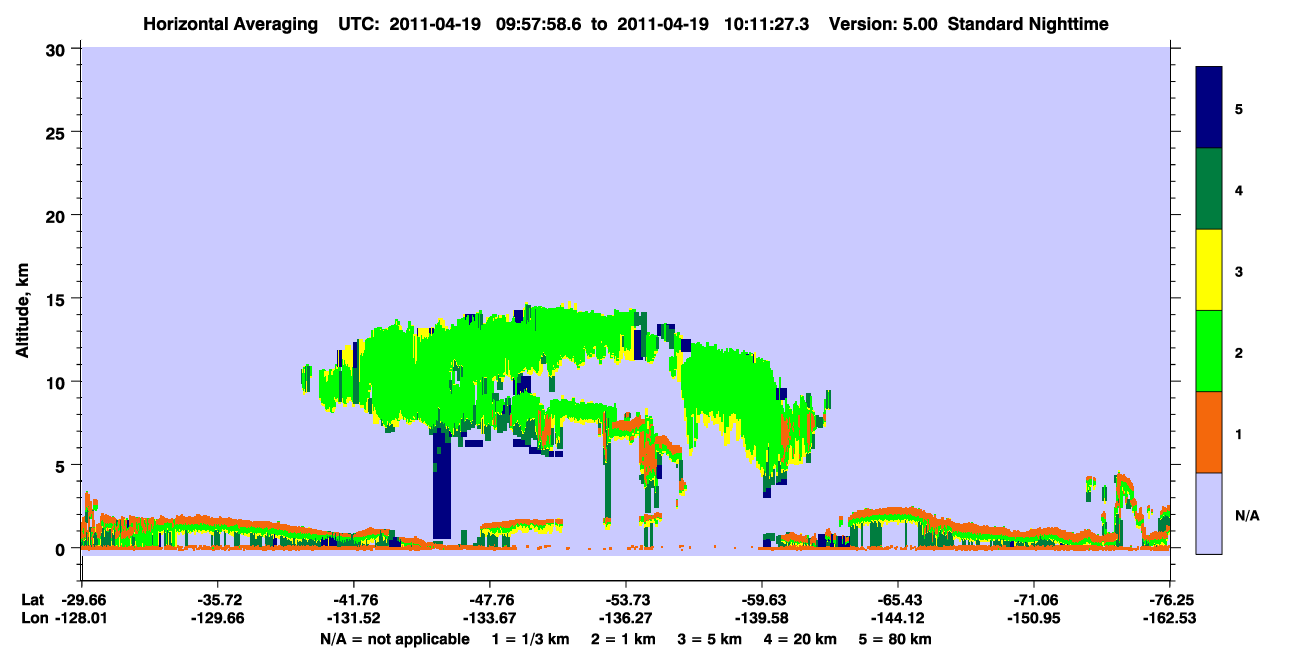
Task: Click longitude value '-128.01'
Action: [81, 619]
